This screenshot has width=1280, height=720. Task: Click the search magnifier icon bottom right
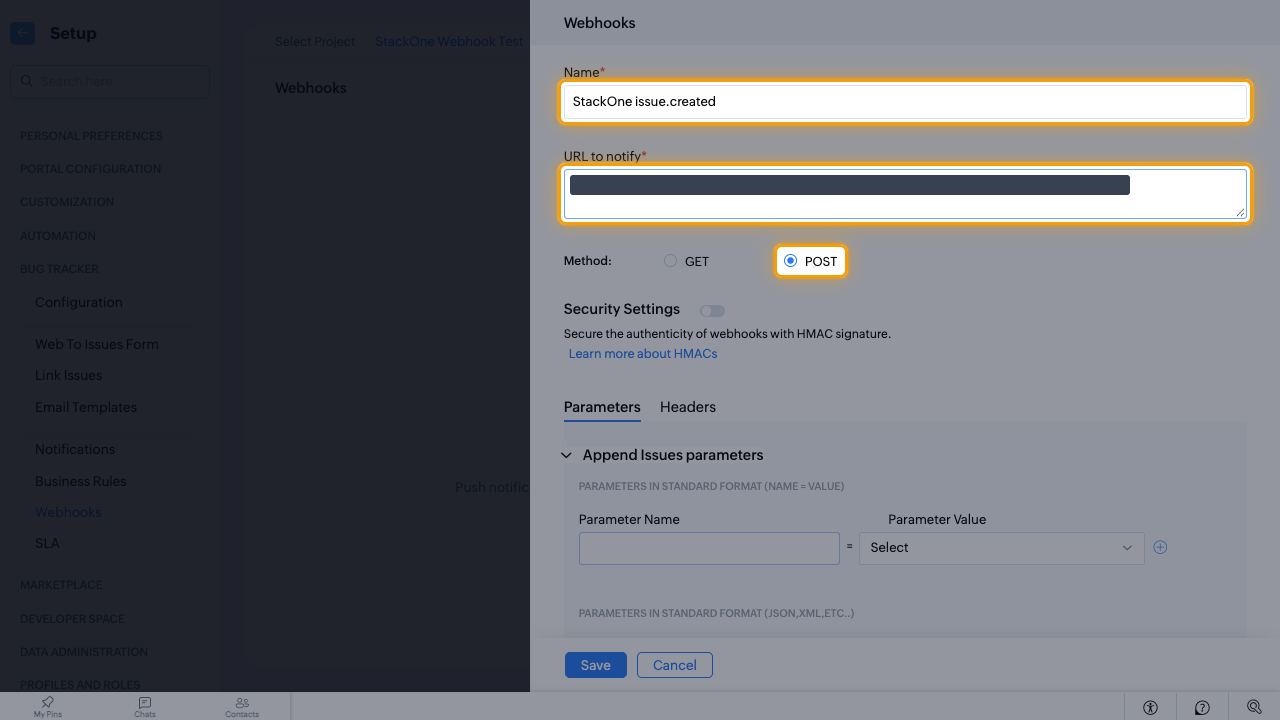(x=1254, y=707)
